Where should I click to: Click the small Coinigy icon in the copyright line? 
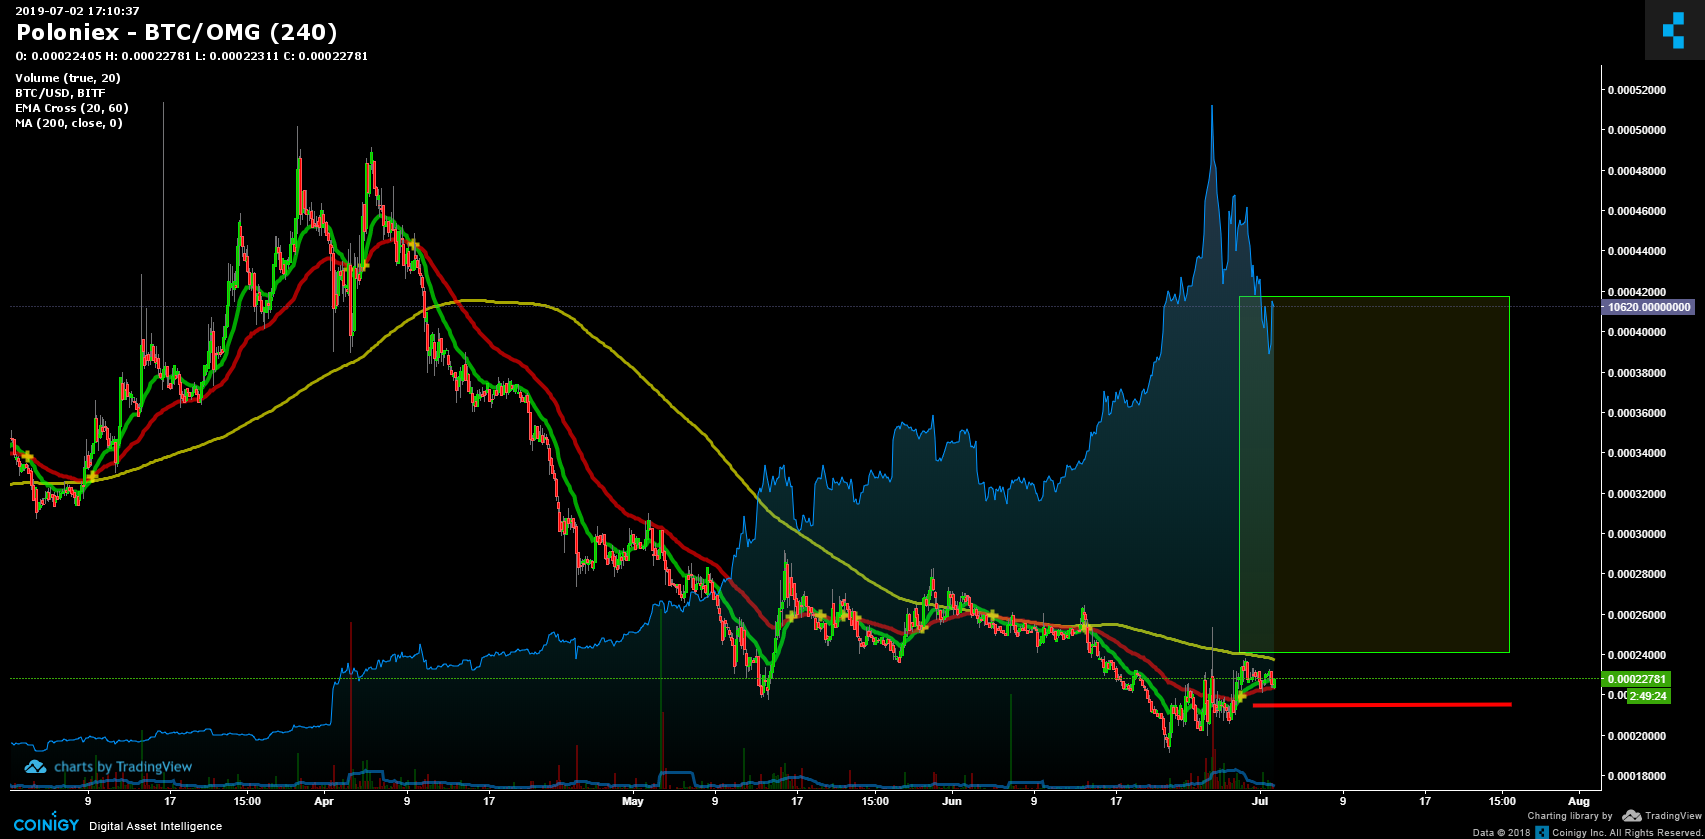[1543, 832]
